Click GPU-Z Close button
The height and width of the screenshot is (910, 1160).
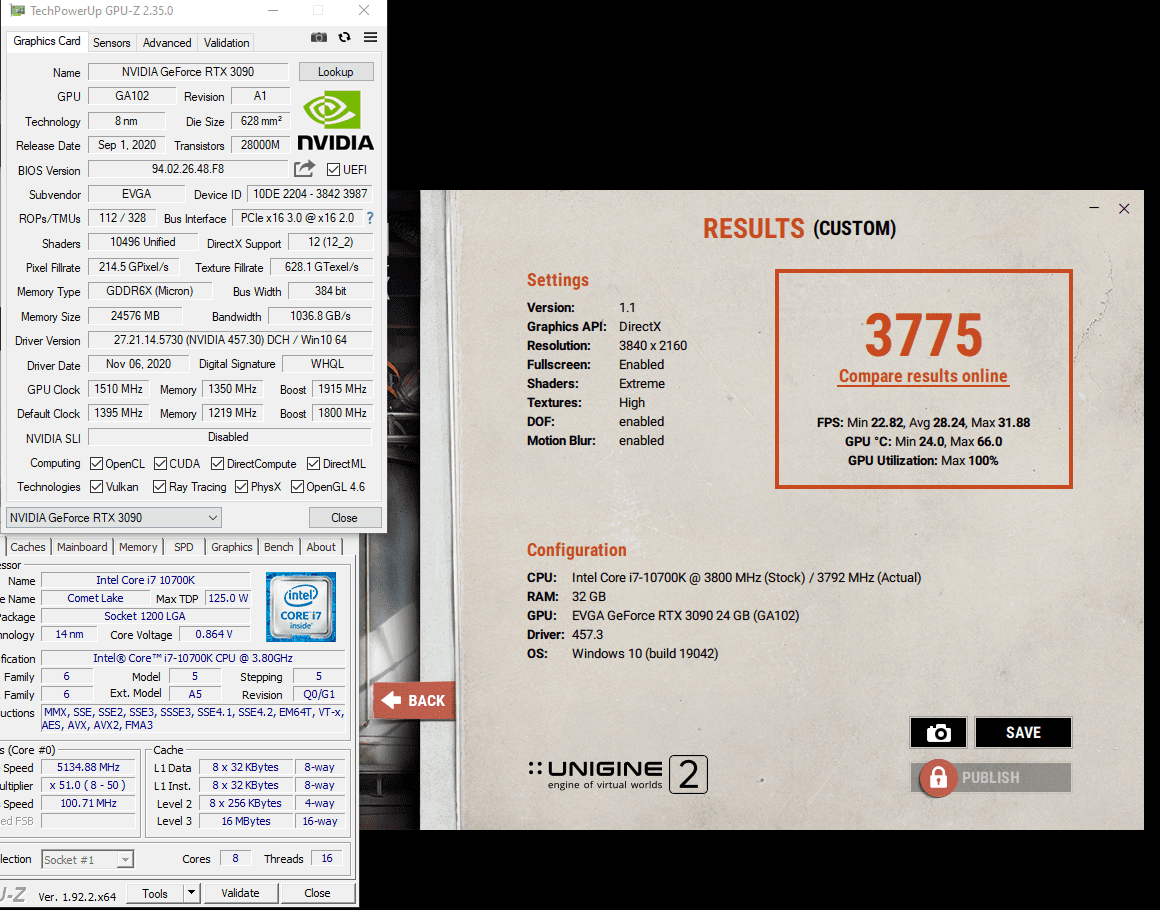point(345,517)
